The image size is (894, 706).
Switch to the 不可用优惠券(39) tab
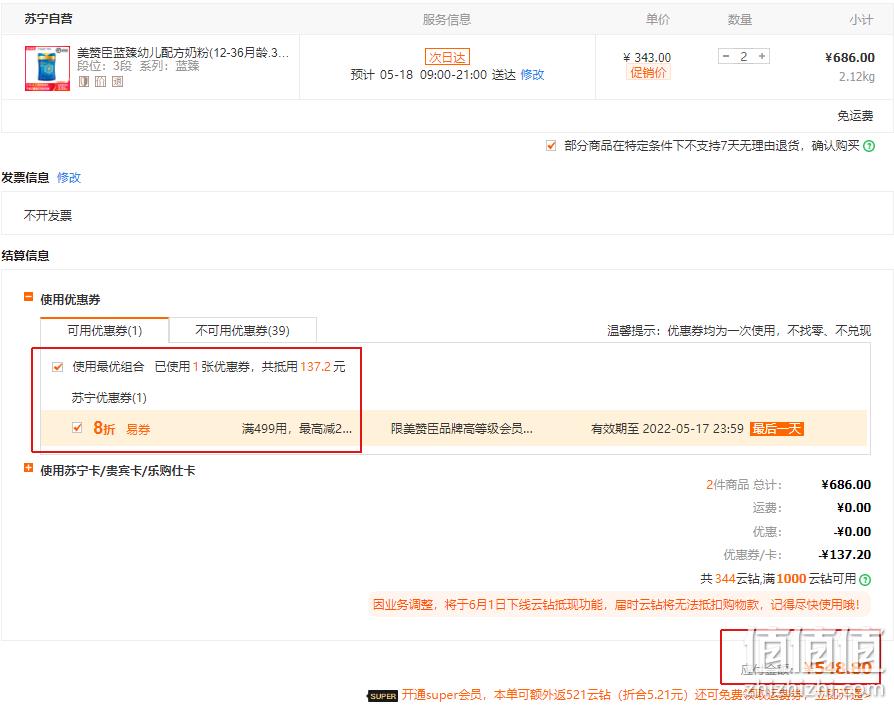pos(242,330)
